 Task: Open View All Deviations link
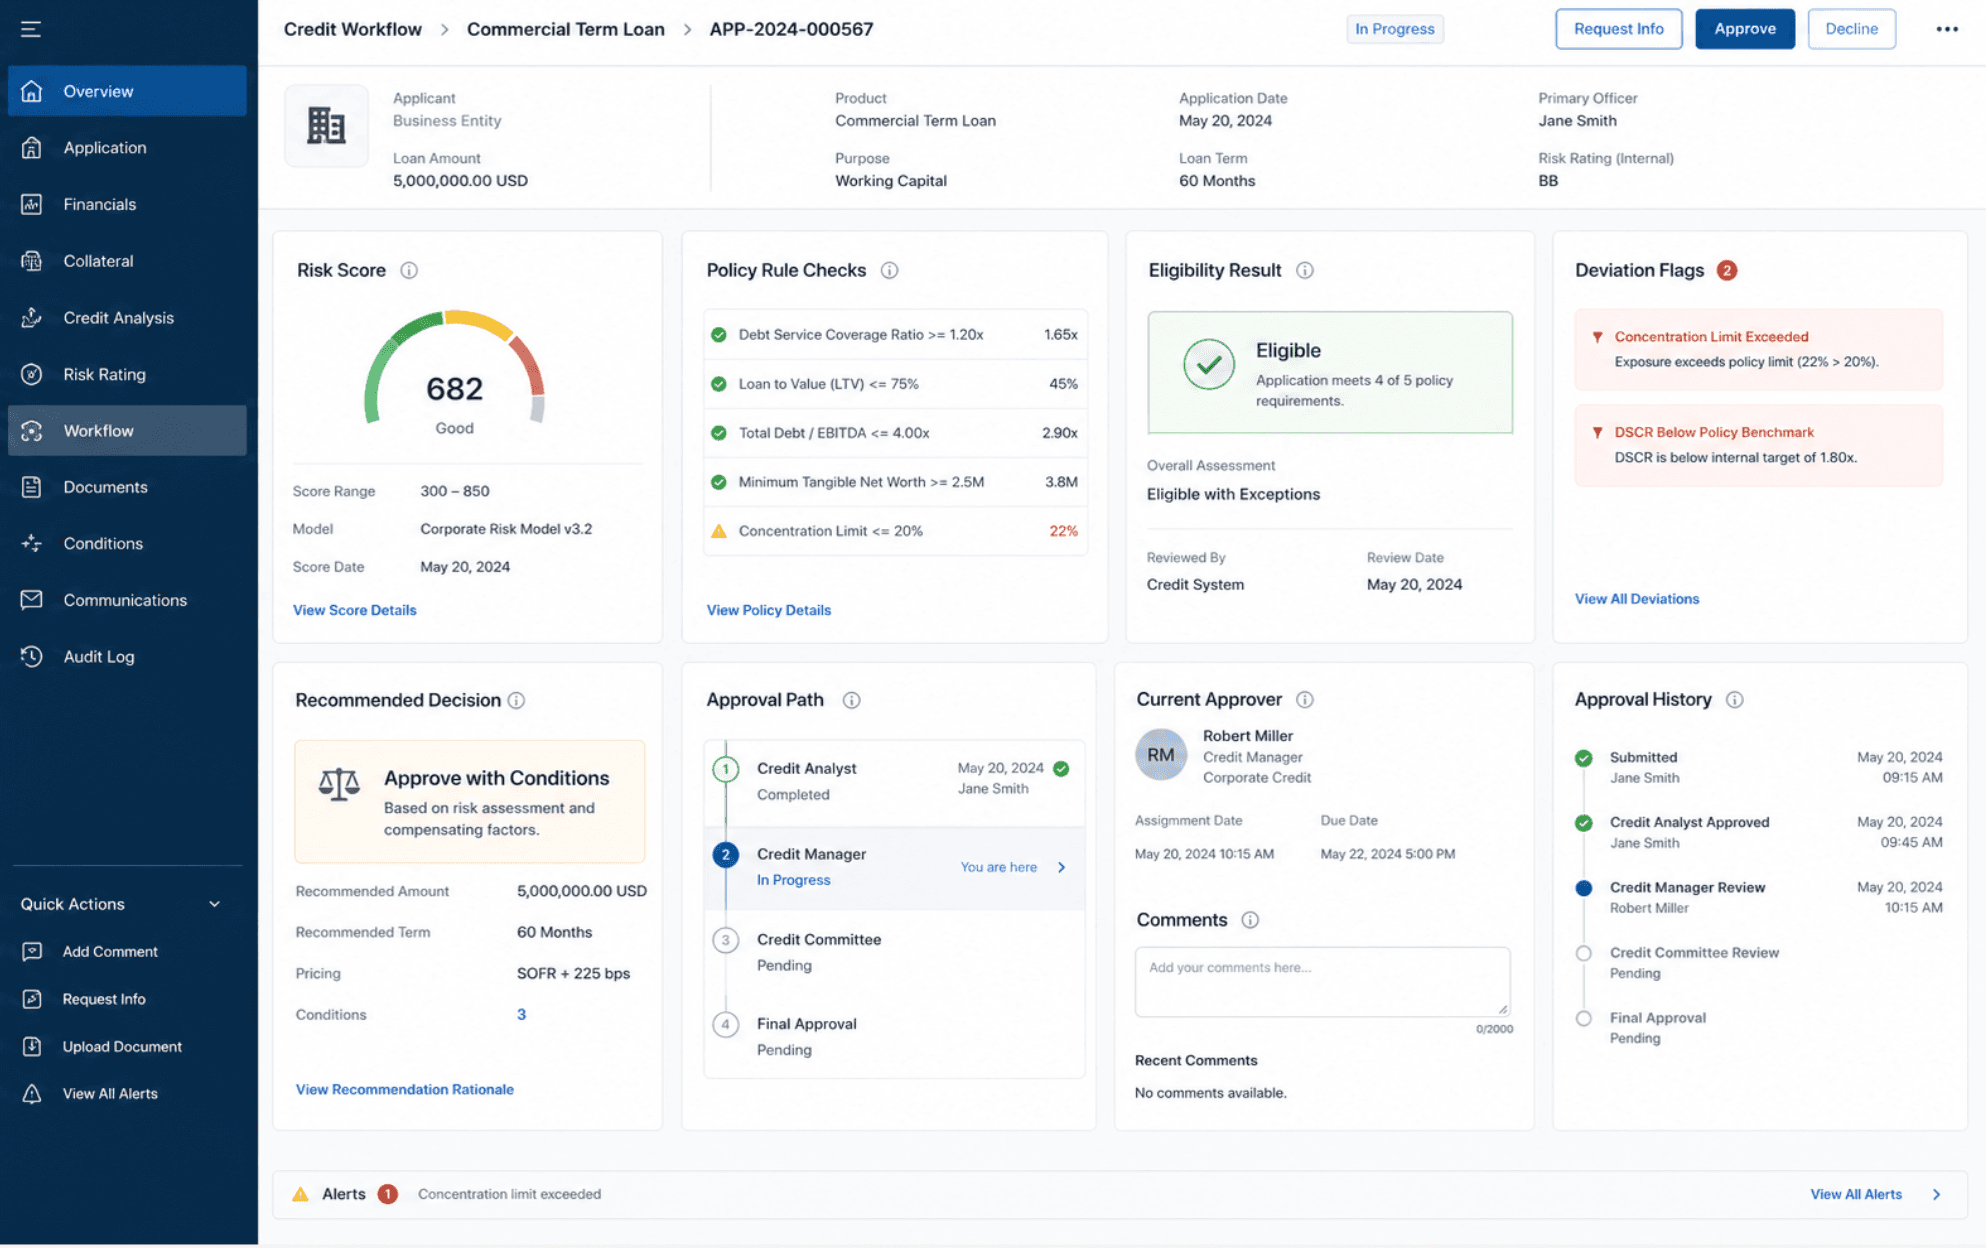point(1636,599)
